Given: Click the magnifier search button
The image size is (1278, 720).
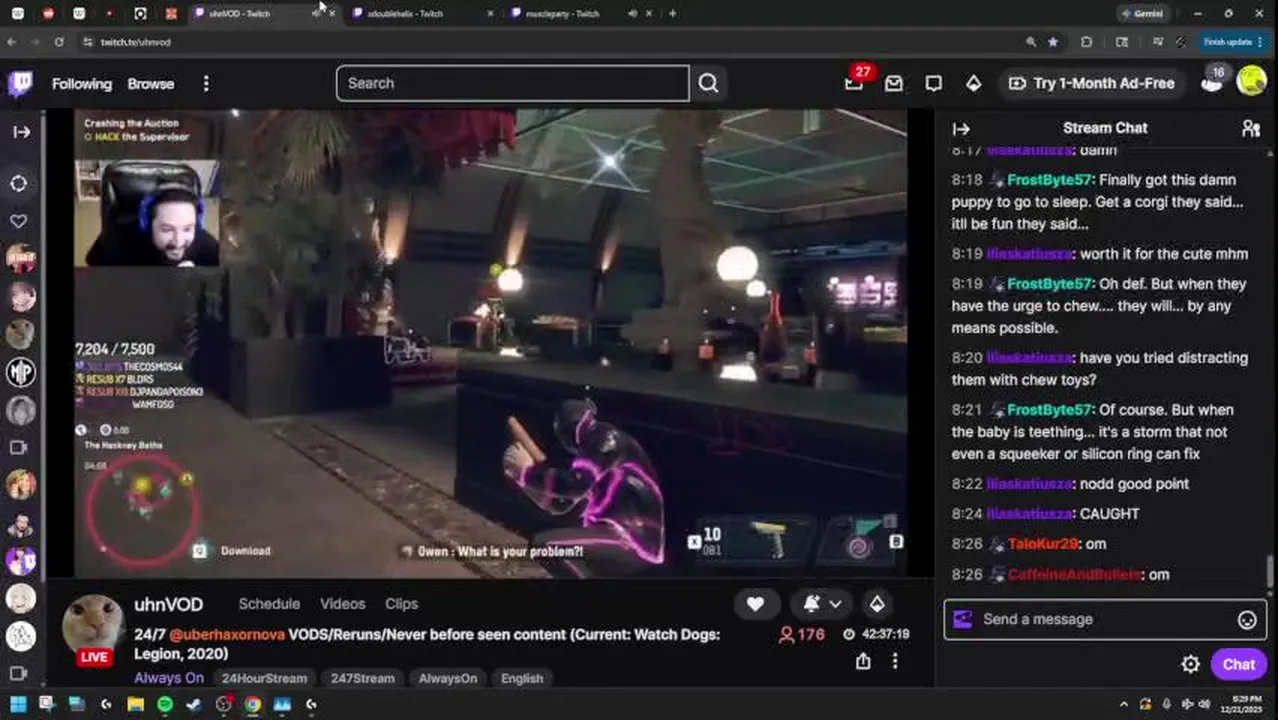Looking at the screenshot, I should click(708, 83).
